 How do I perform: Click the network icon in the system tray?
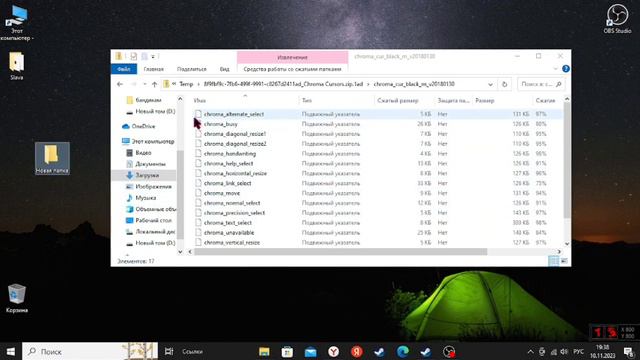pos(554,351)
